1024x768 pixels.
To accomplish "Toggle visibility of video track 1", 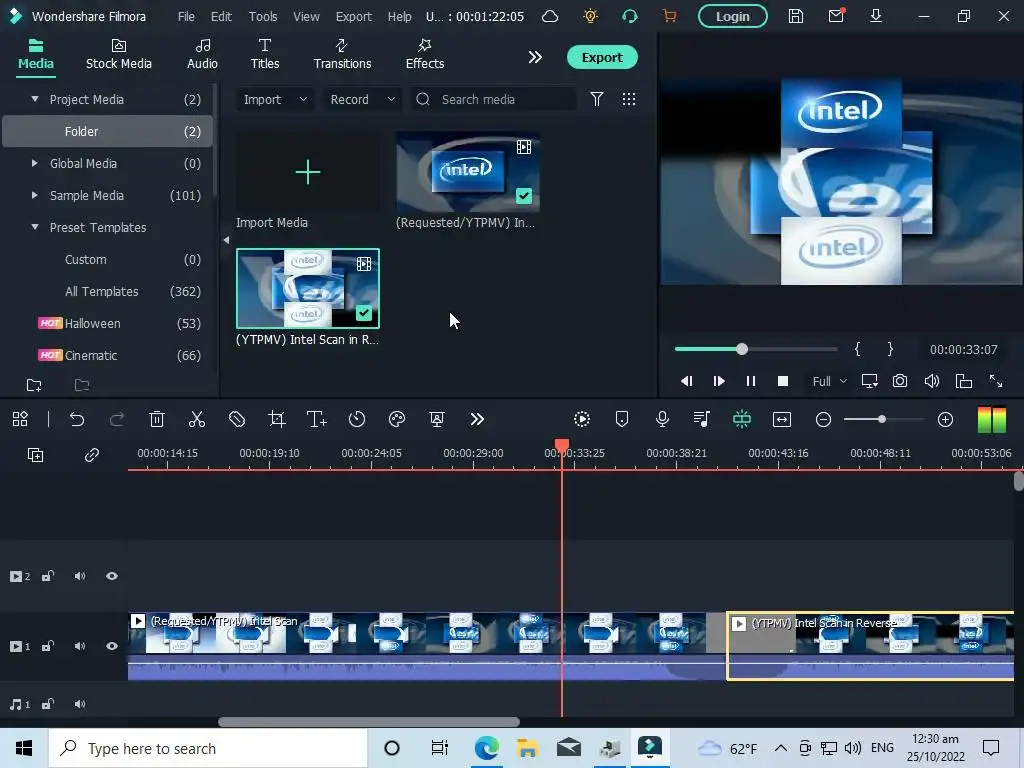I will pos(112,646).
